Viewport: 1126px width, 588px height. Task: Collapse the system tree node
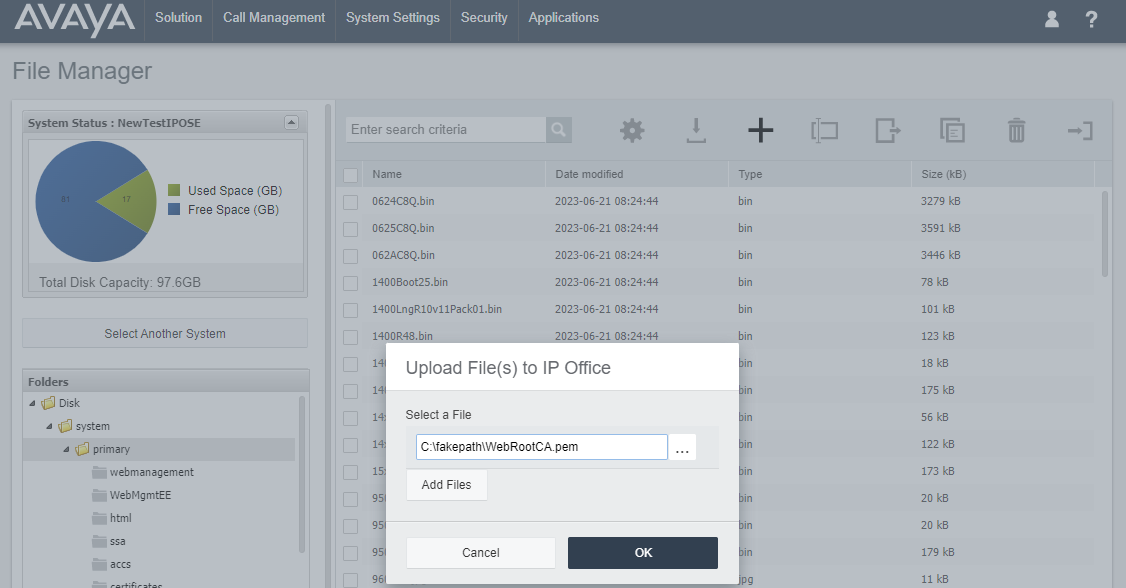49,426
